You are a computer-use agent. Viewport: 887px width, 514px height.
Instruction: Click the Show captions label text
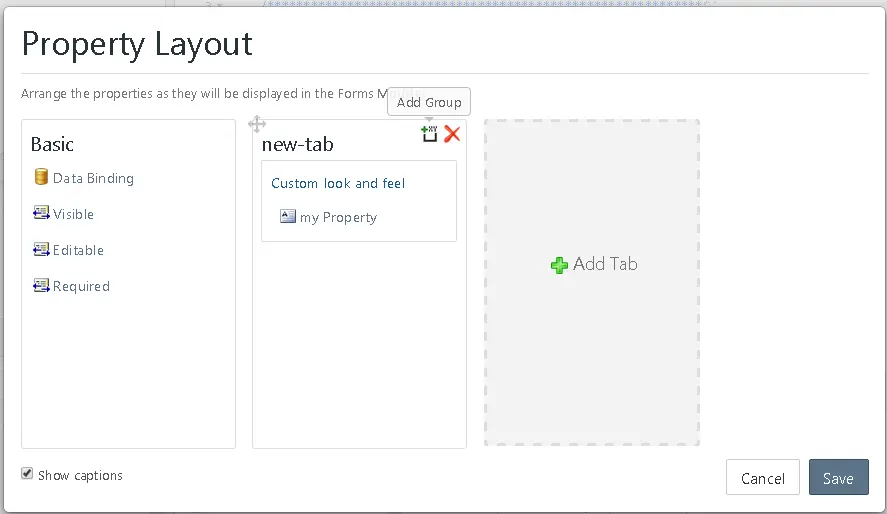point(80,476)
